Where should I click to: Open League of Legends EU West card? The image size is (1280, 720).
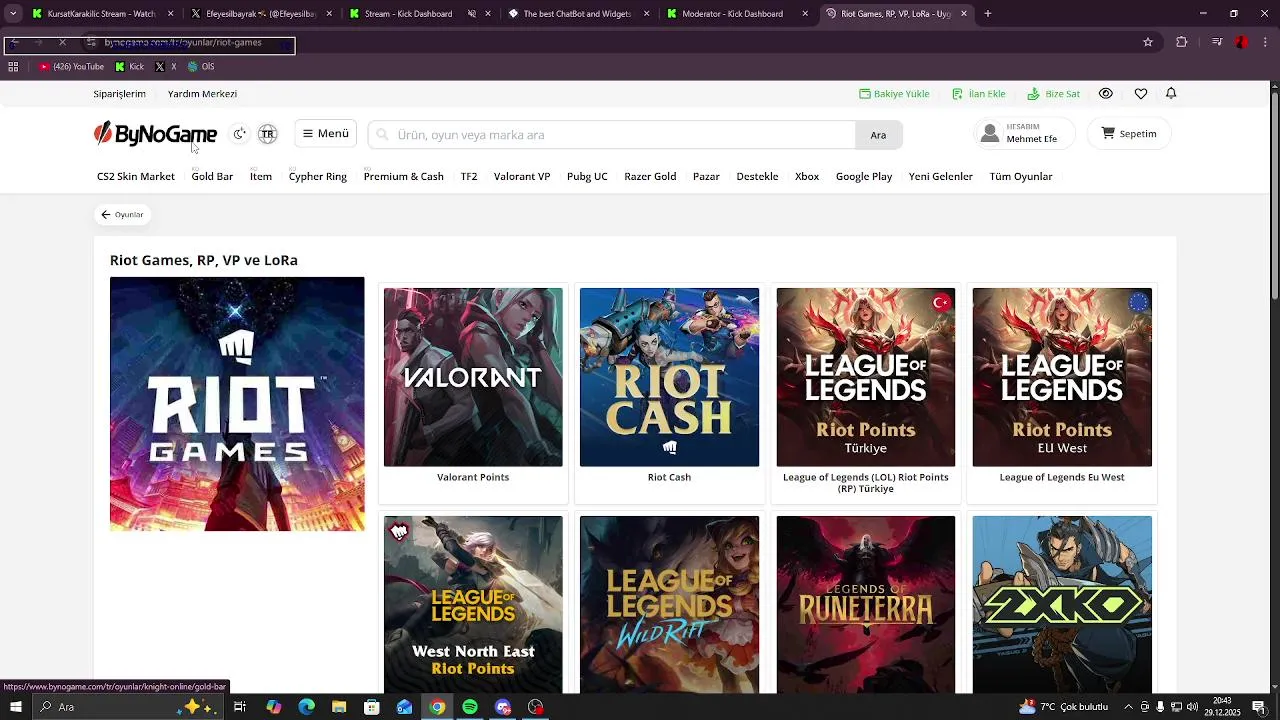1062,392
